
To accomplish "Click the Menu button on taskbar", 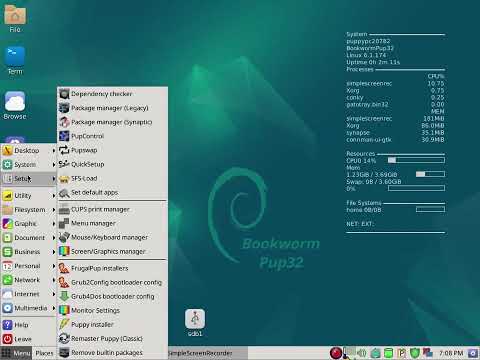I will point(16,353).
